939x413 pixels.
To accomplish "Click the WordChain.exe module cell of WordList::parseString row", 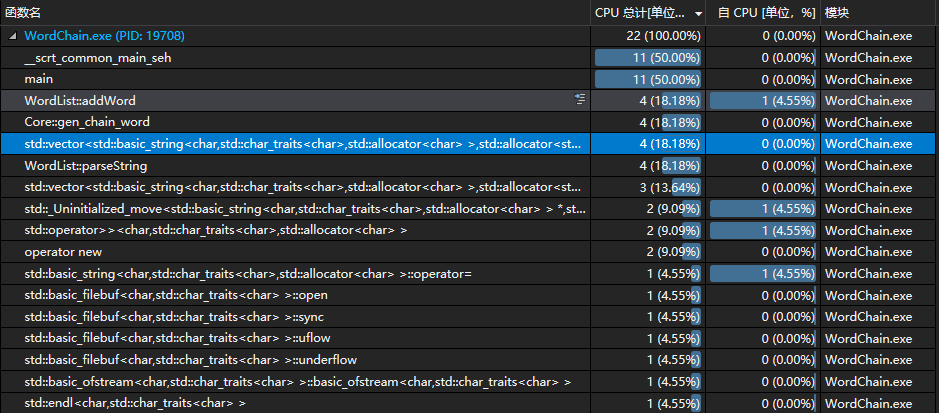I will click(x=879, y=165).
